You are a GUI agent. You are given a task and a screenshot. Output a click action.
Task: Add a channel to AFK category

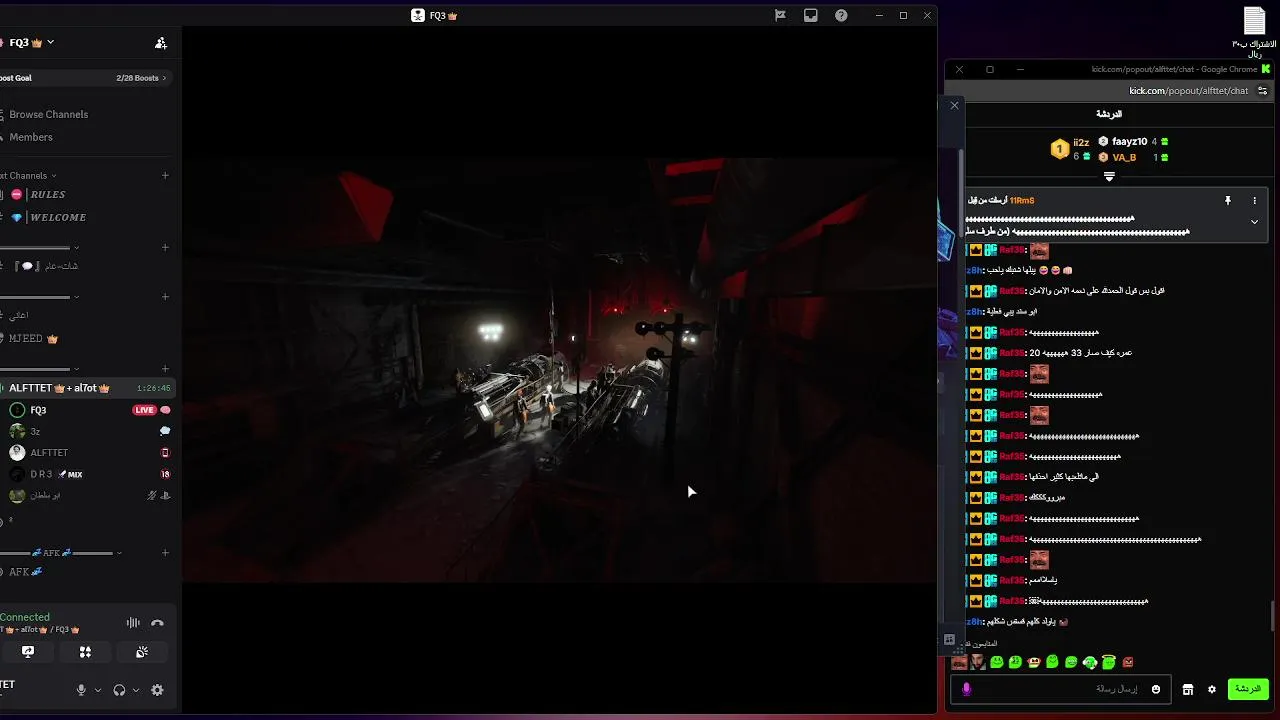(165, 553)
